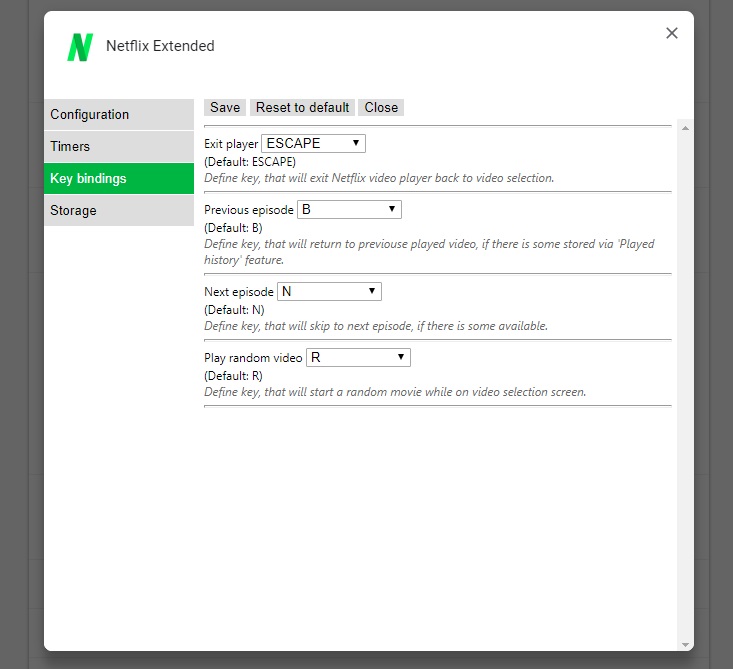Screen dimensions: 733x669
Task: Open the Storage tab
Action: coord(119,210)
